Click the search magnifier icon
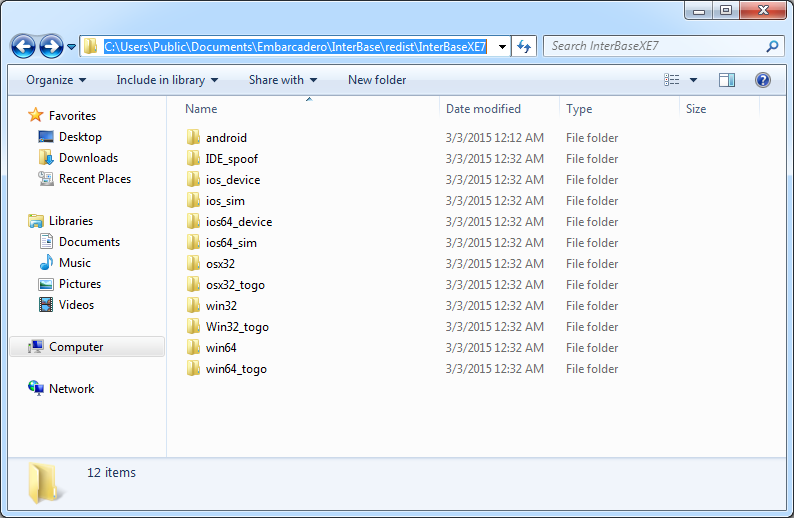 (772, 46)
